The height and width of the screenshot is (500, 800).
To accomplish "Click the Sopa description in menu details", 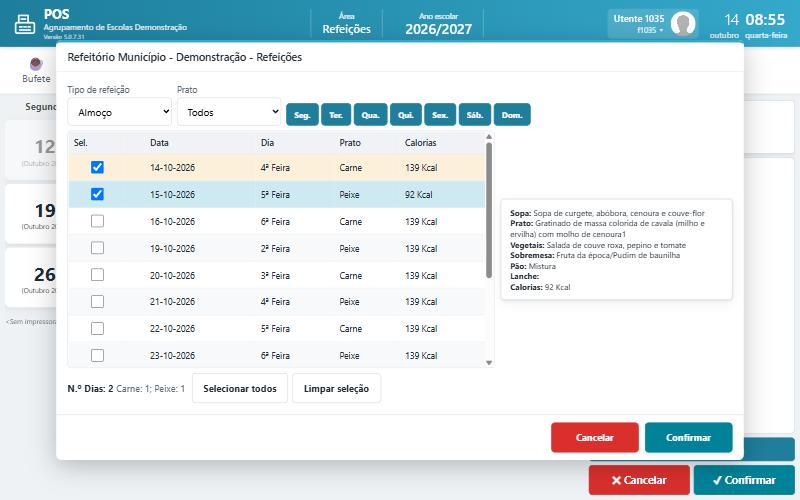I will tap(607, 213).
